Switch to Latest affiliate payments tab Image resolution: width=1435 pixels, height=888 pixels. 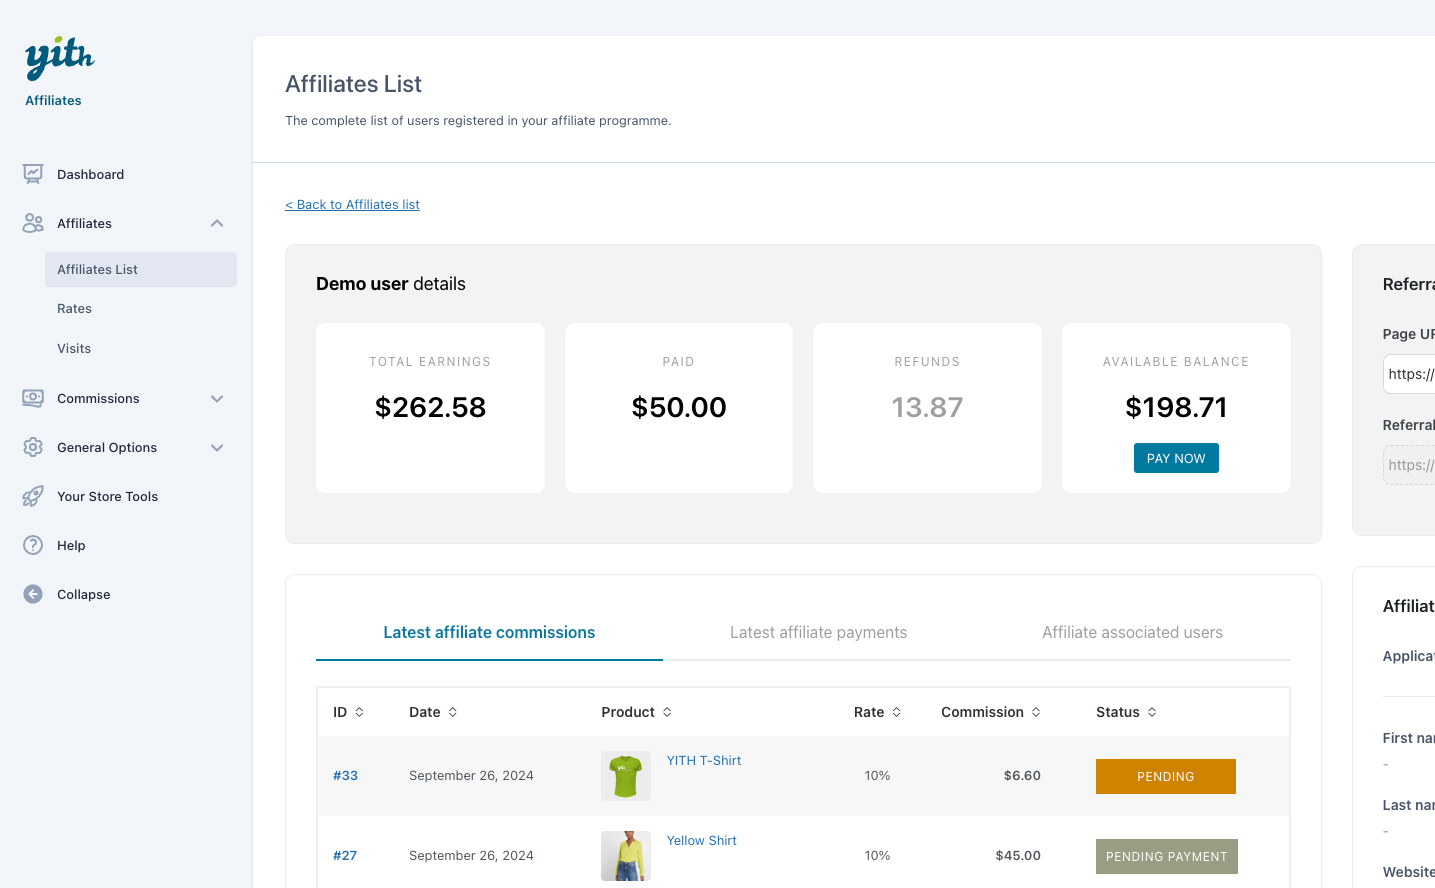coord(818,632)
